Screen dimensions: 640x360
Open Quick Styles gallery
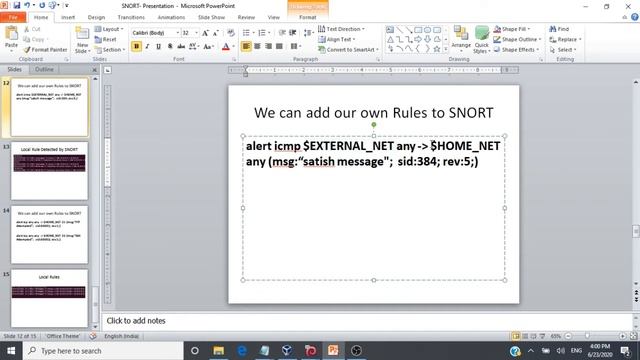pos(482,39)
